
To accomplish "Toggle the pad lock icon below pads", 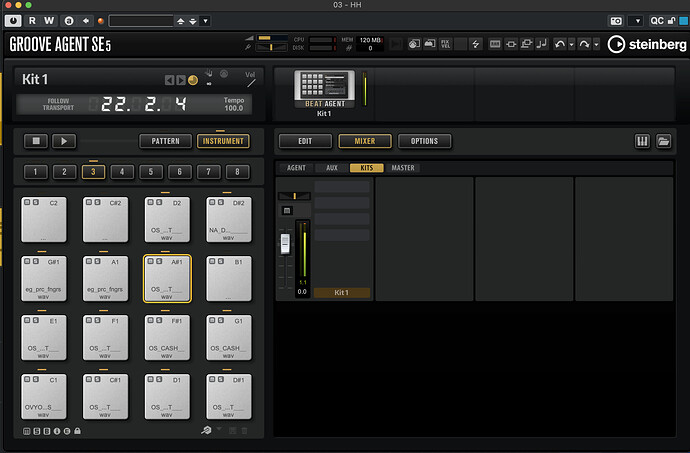I will pos(77,431).
